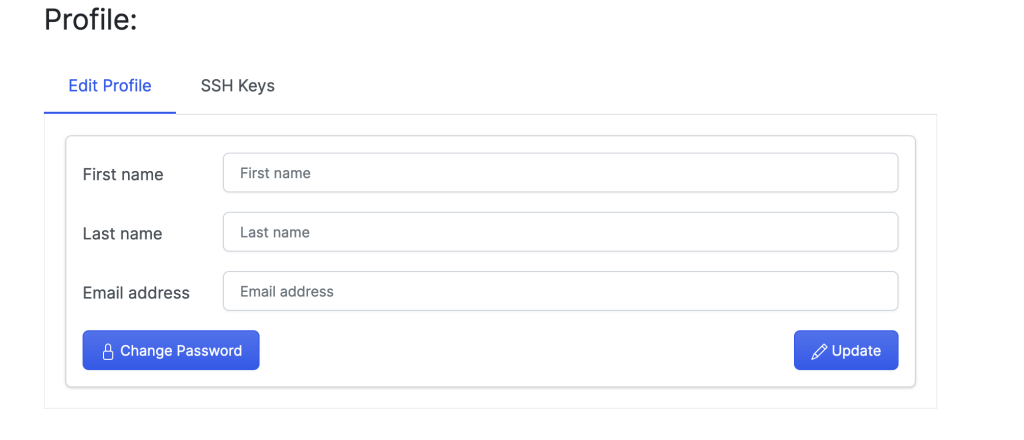Click the First name label
This screenshot has height=440, width=1024.
(123, 174)
